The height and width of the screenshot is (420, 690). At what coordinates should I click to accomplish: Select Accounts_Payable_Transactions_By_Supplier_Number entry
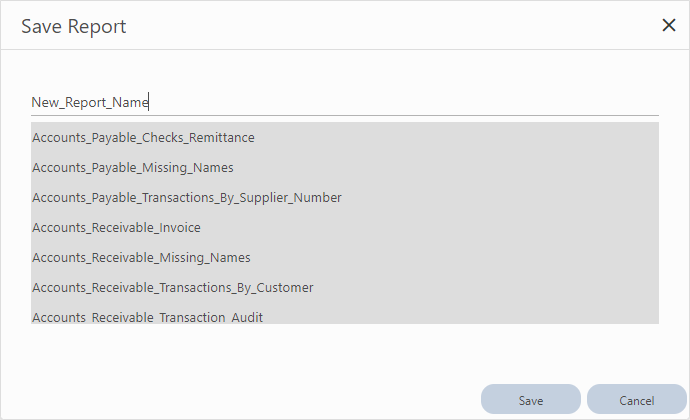pos(187,197)
